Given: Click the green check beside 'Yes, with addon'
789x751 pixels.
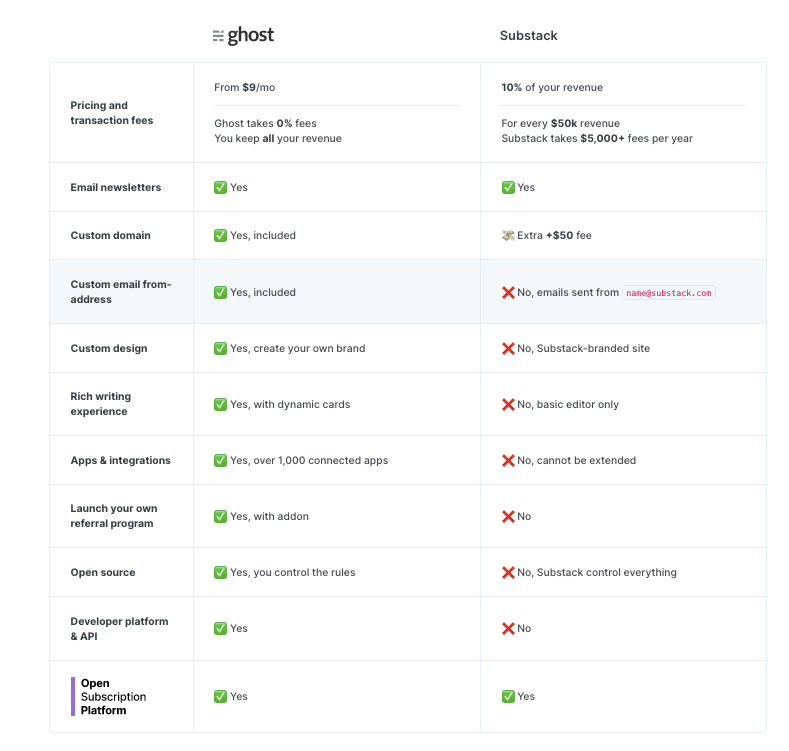Looking at the screenshot, I should (220, 516).
